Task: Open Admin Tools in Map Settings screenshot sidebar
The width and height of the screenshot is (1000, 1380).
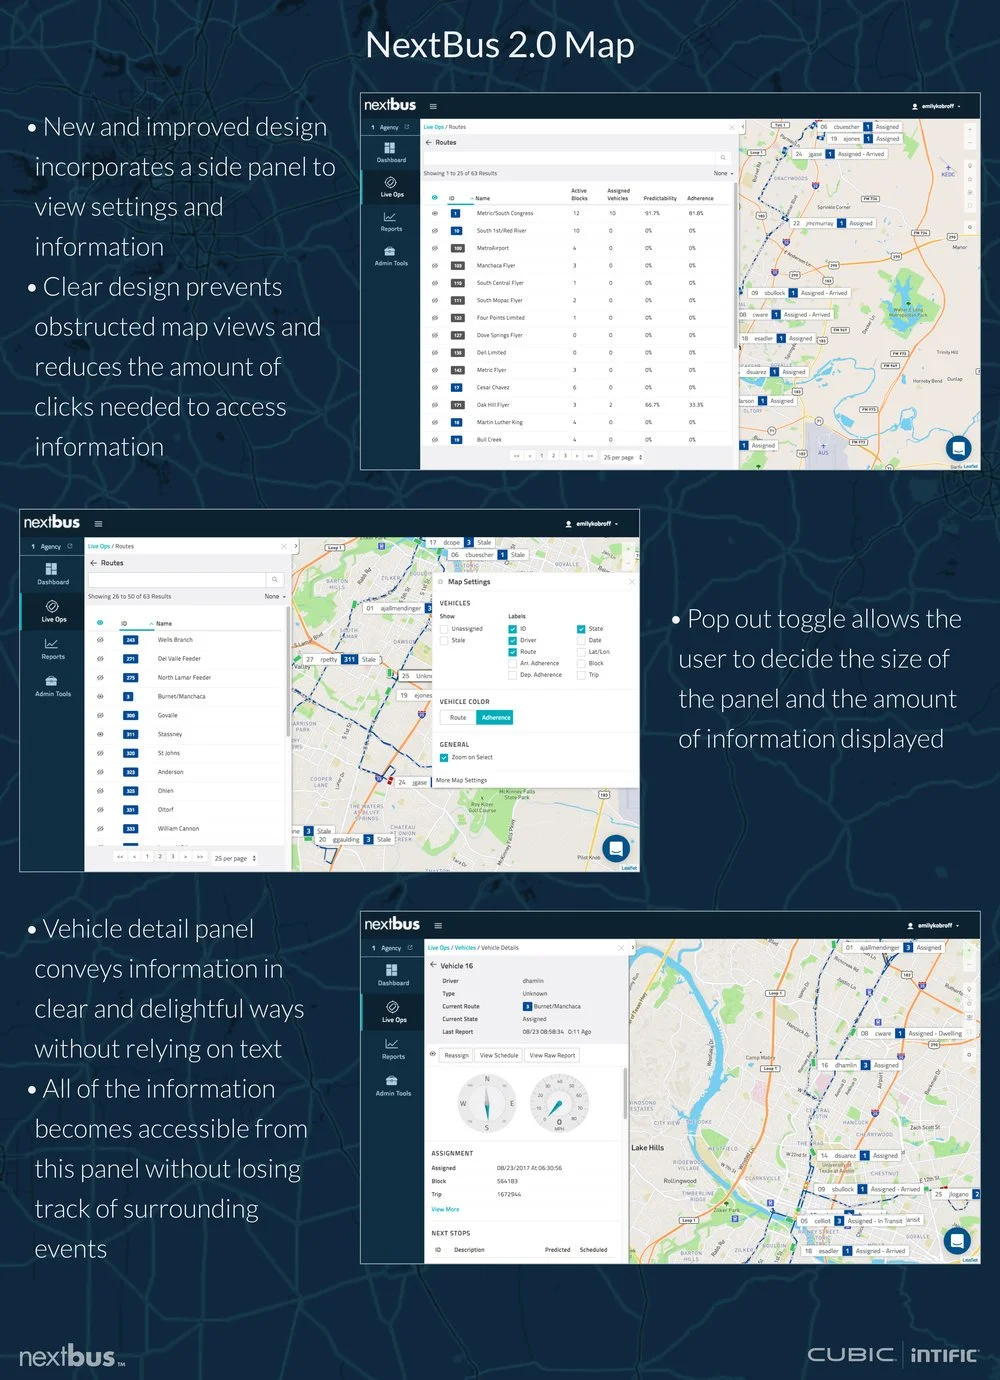Action: click(53, 686)
